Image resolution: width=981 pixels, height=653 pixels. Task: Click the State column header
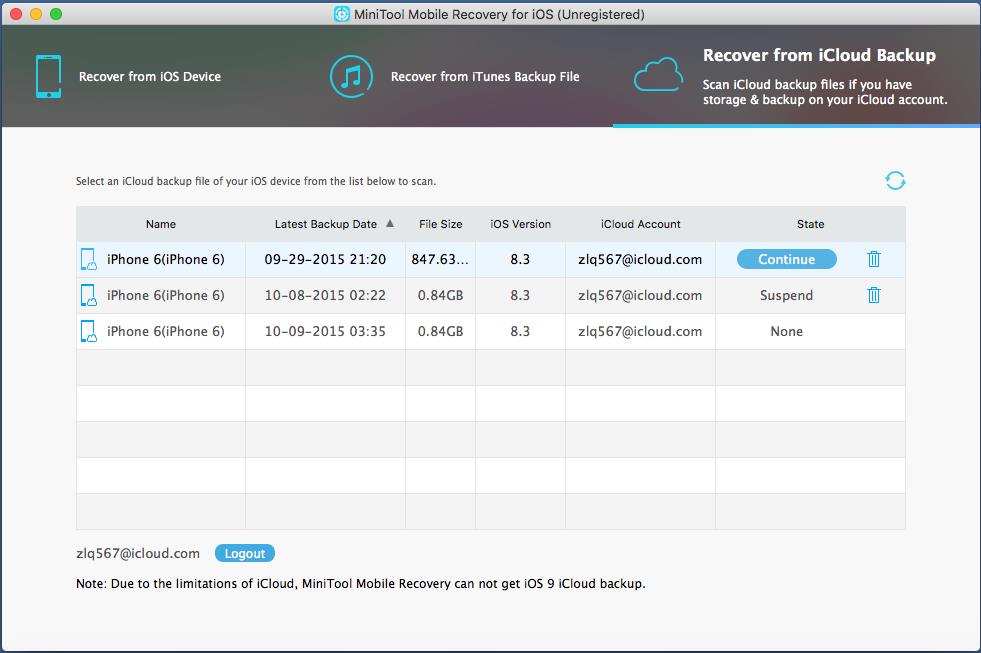click(x=810, y=224)
